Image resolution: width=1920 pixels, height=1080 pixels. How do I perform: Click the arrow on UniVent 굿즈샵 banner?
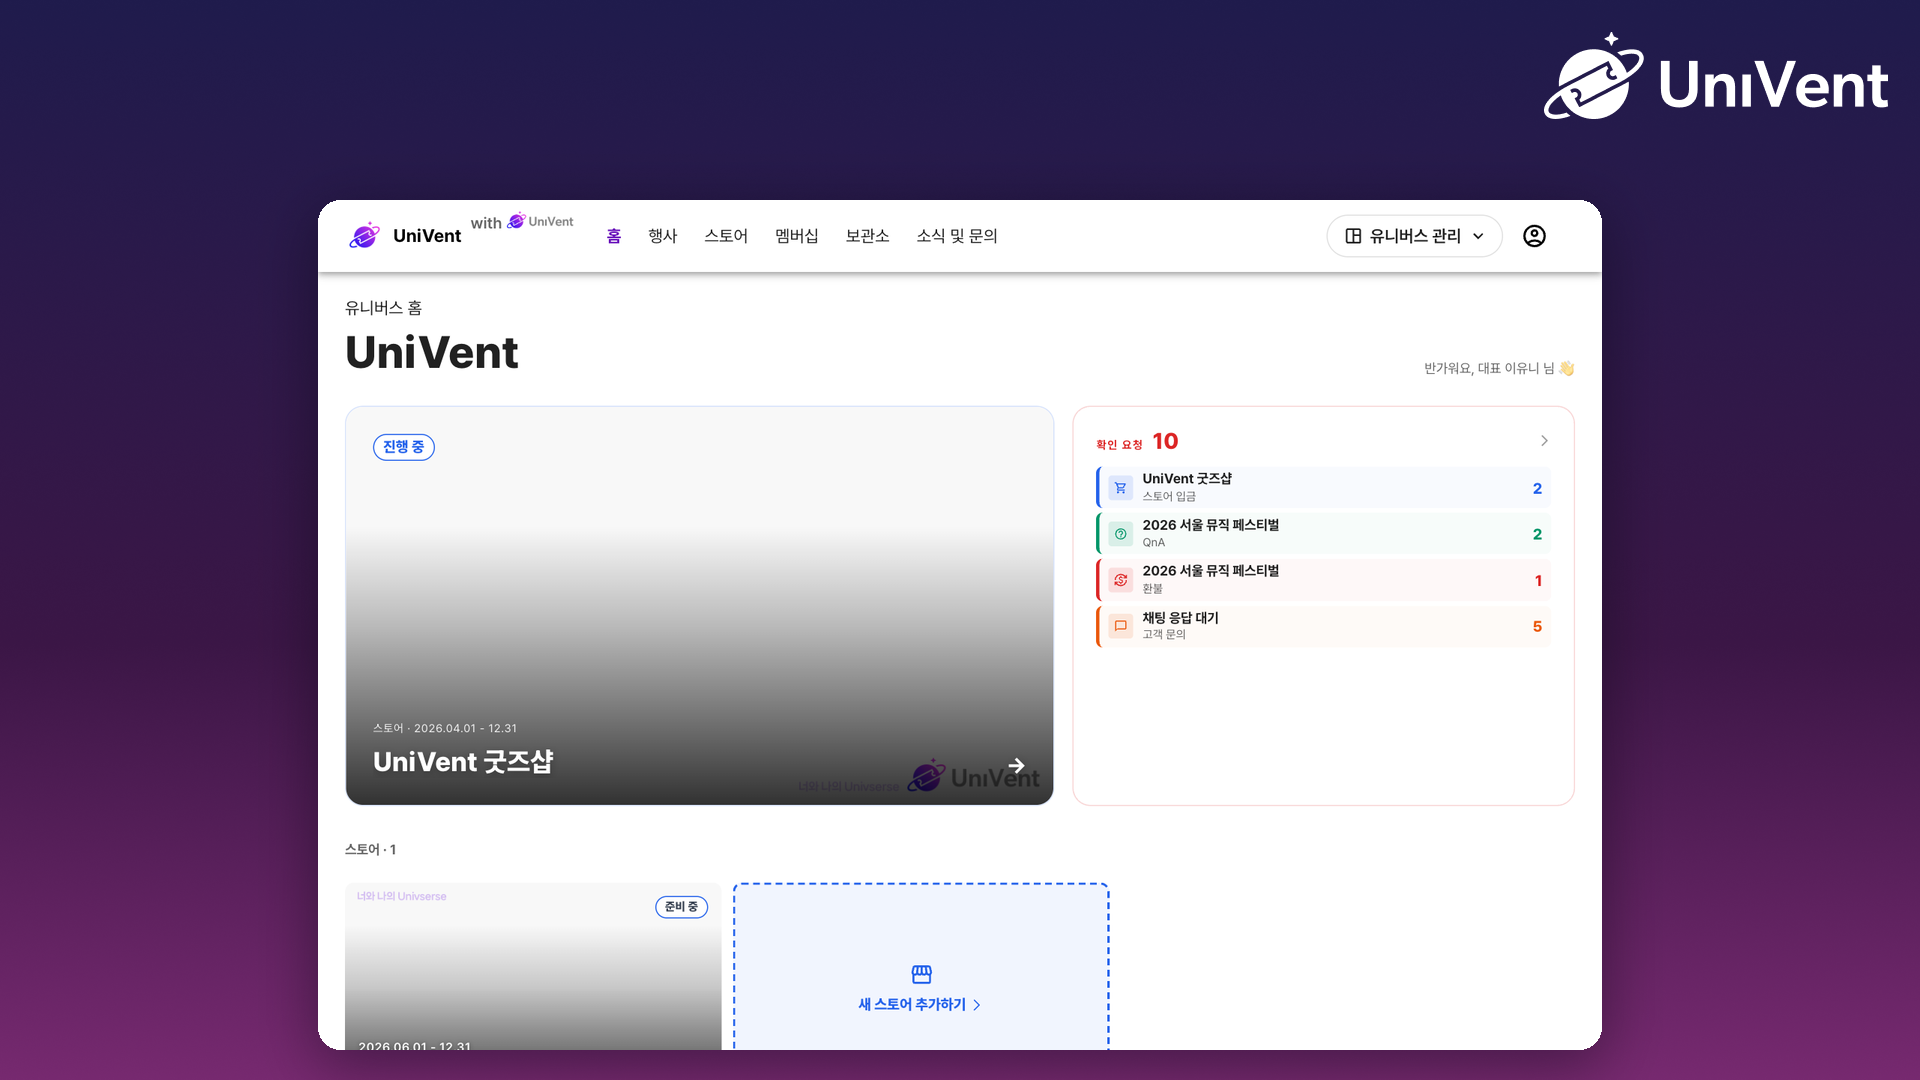coord(1016,766)
